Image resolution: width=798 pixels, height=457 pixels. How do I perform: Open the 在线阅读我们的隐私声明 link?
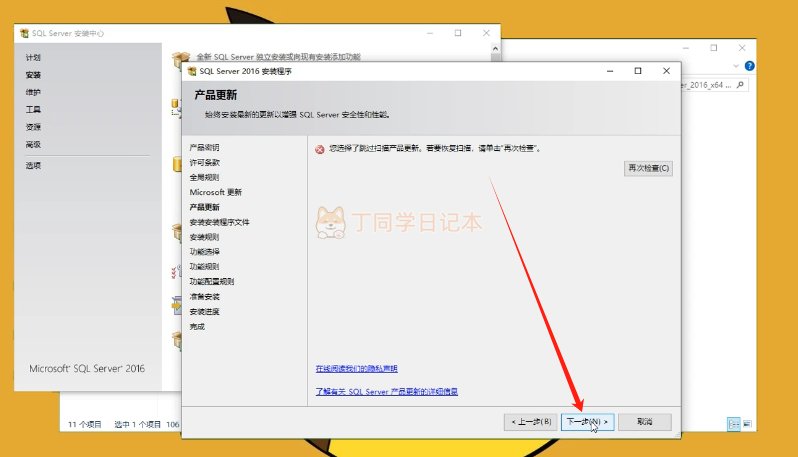coord(356,368)
